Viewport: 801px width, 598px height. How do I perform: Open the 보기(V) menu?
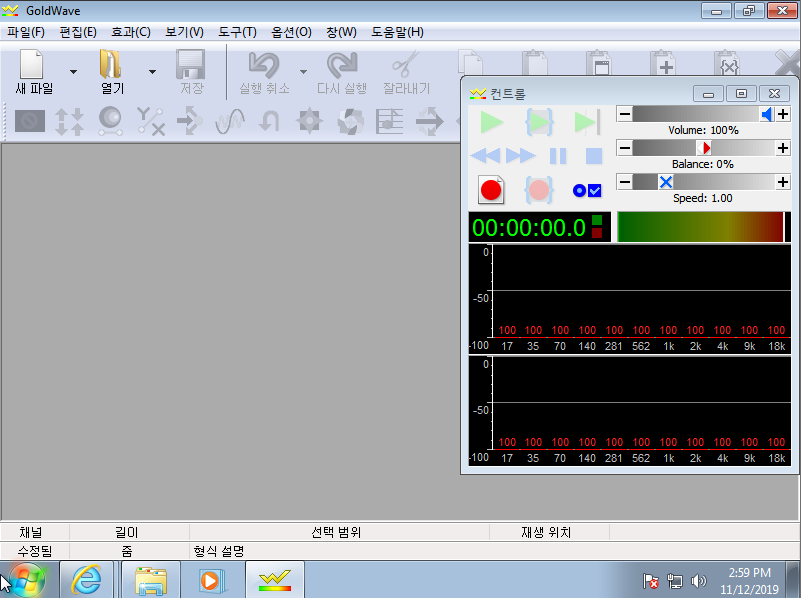(x=184, y=32)
